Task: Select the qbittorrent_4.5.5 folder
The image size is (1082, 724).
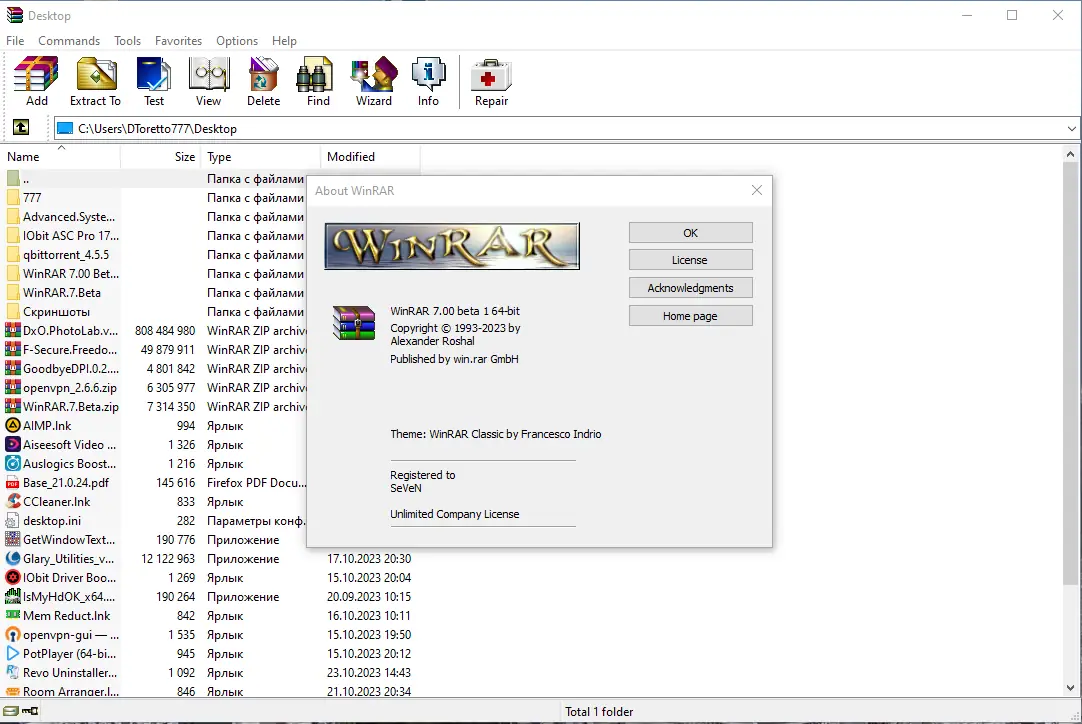Action: [x=155, y=255]
